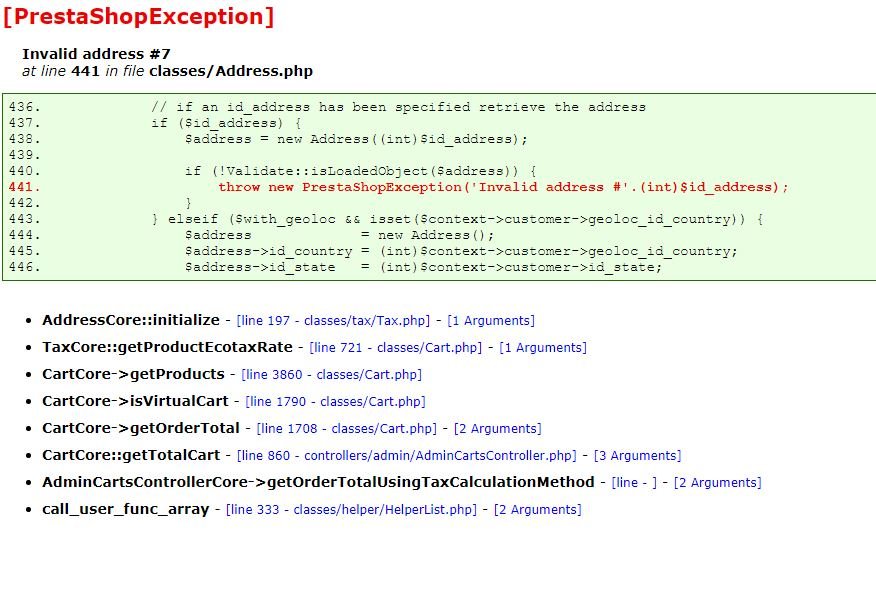The image size is (876, 592).
Task: Open the line 721 classes/Cart.php link
Action: [396, 347]
